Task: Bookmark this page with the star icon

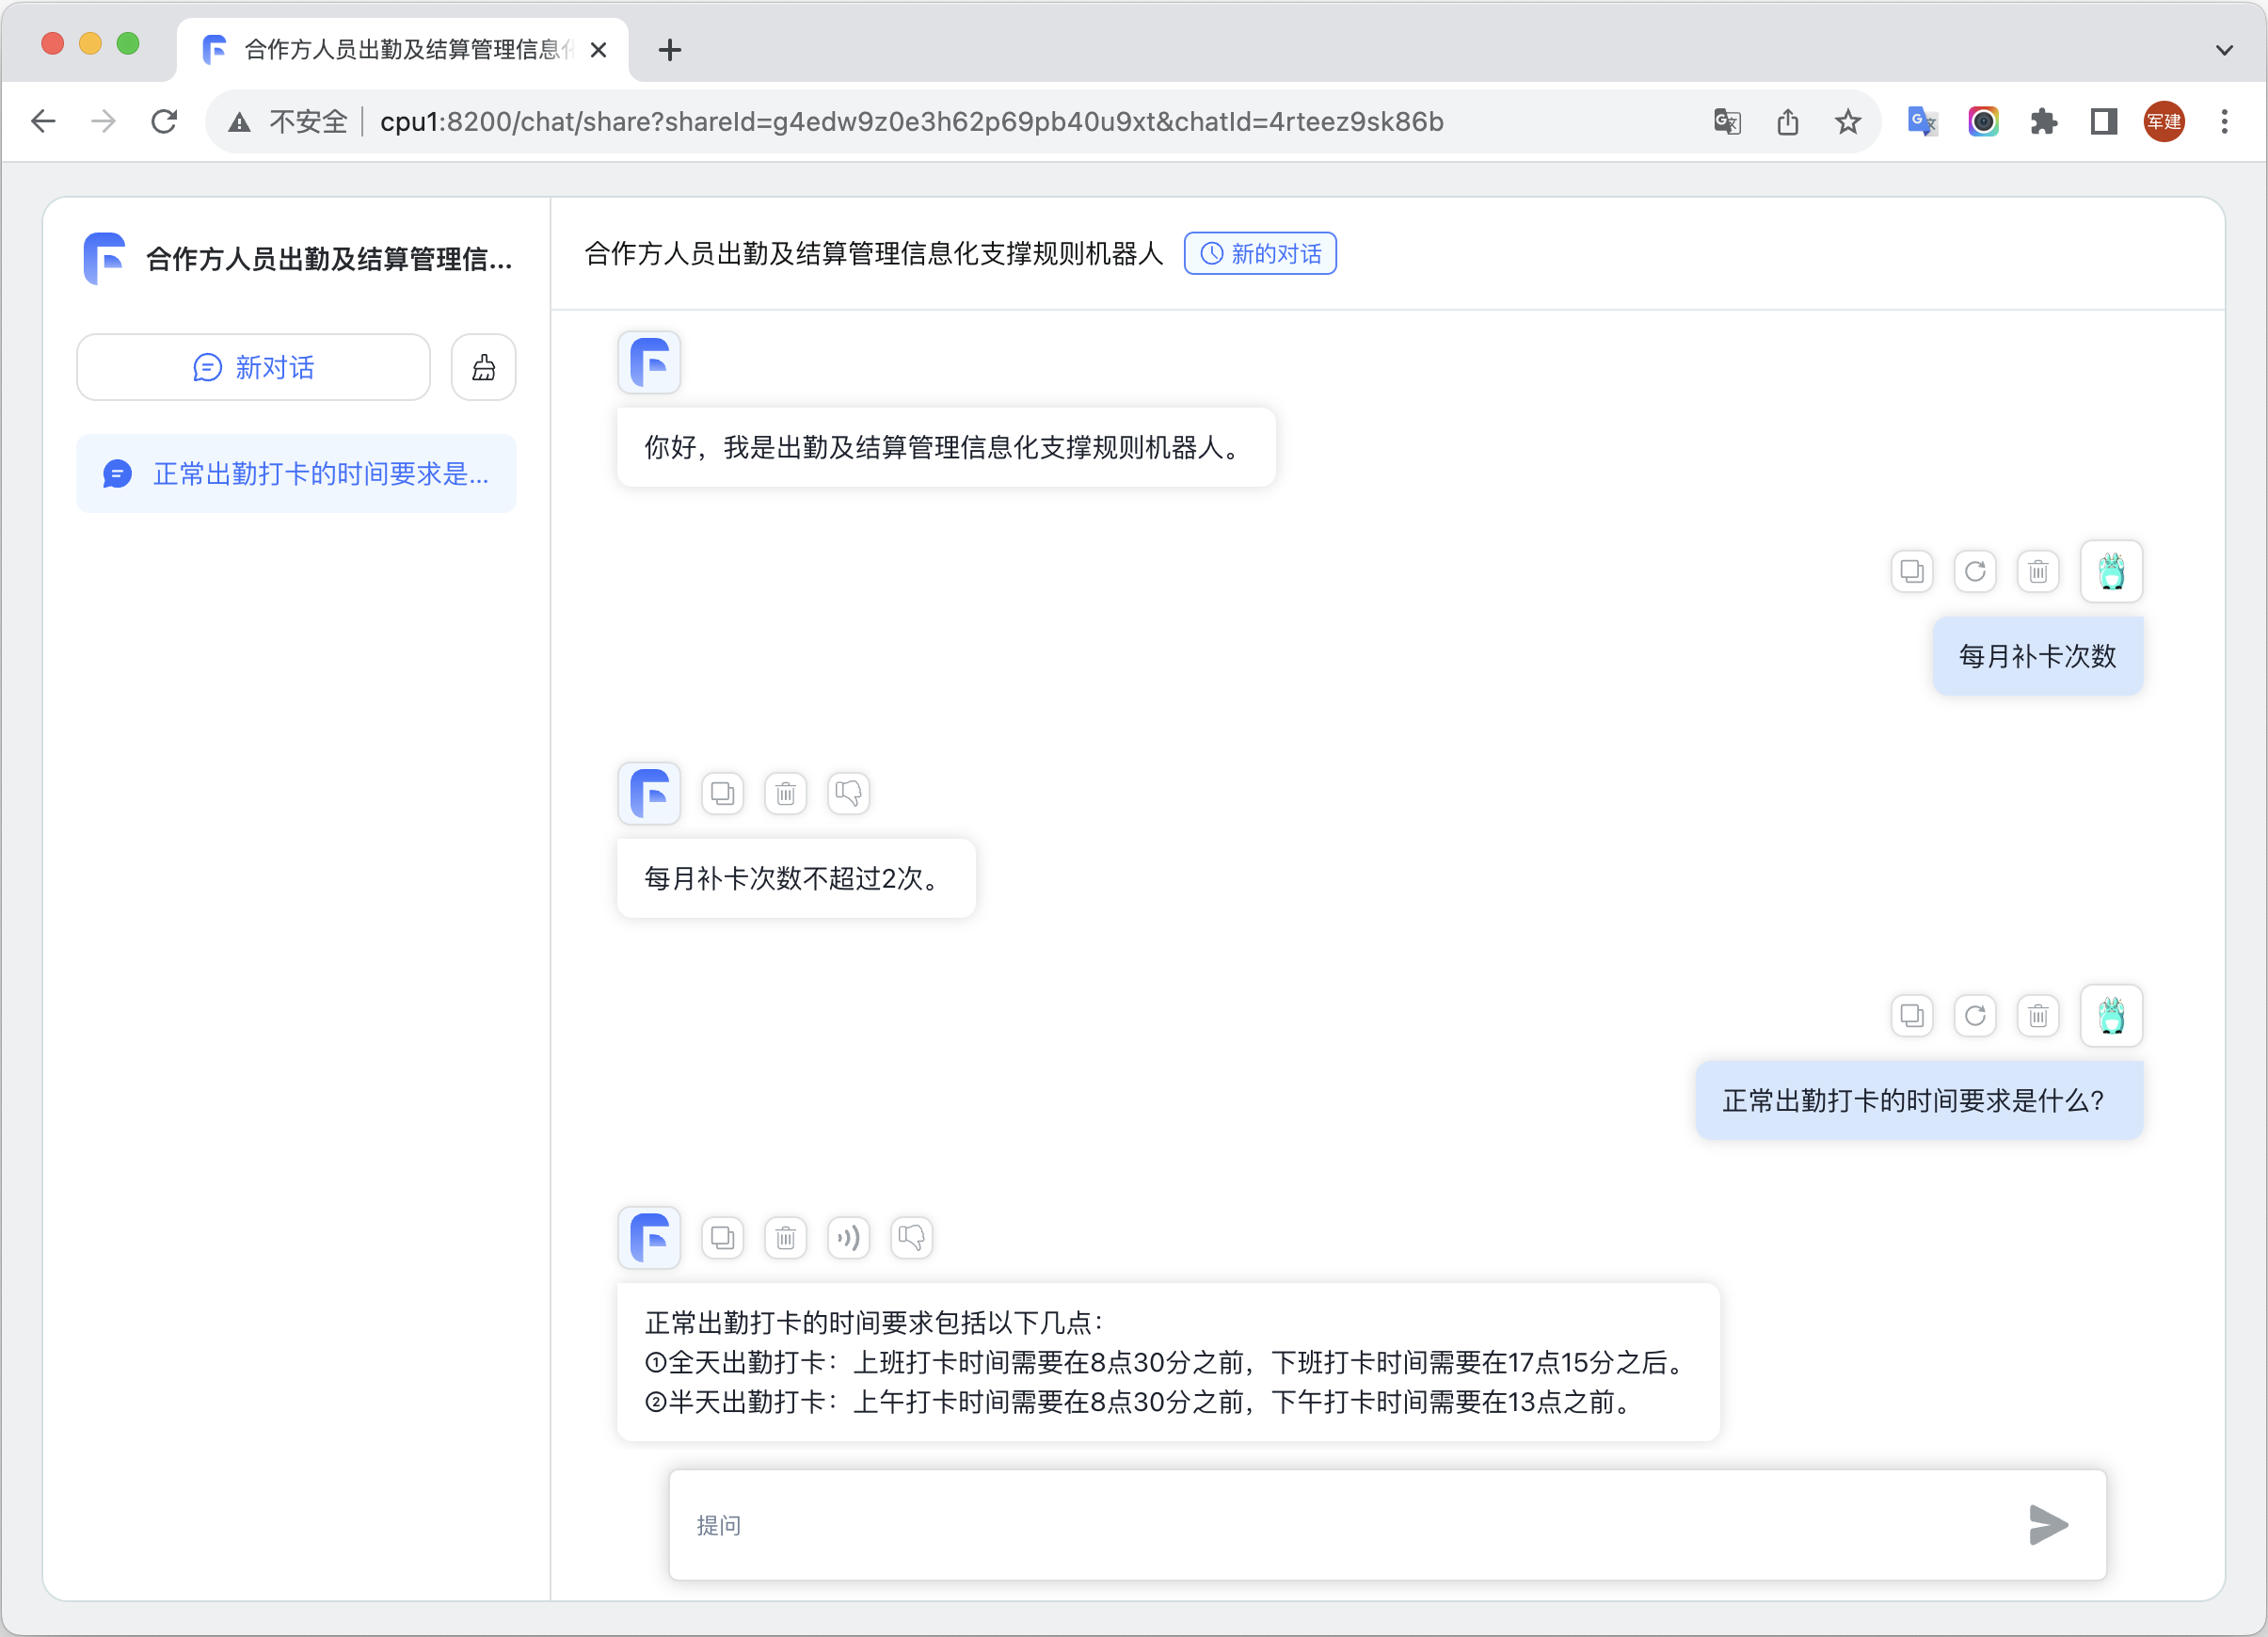Action: 1847,122
